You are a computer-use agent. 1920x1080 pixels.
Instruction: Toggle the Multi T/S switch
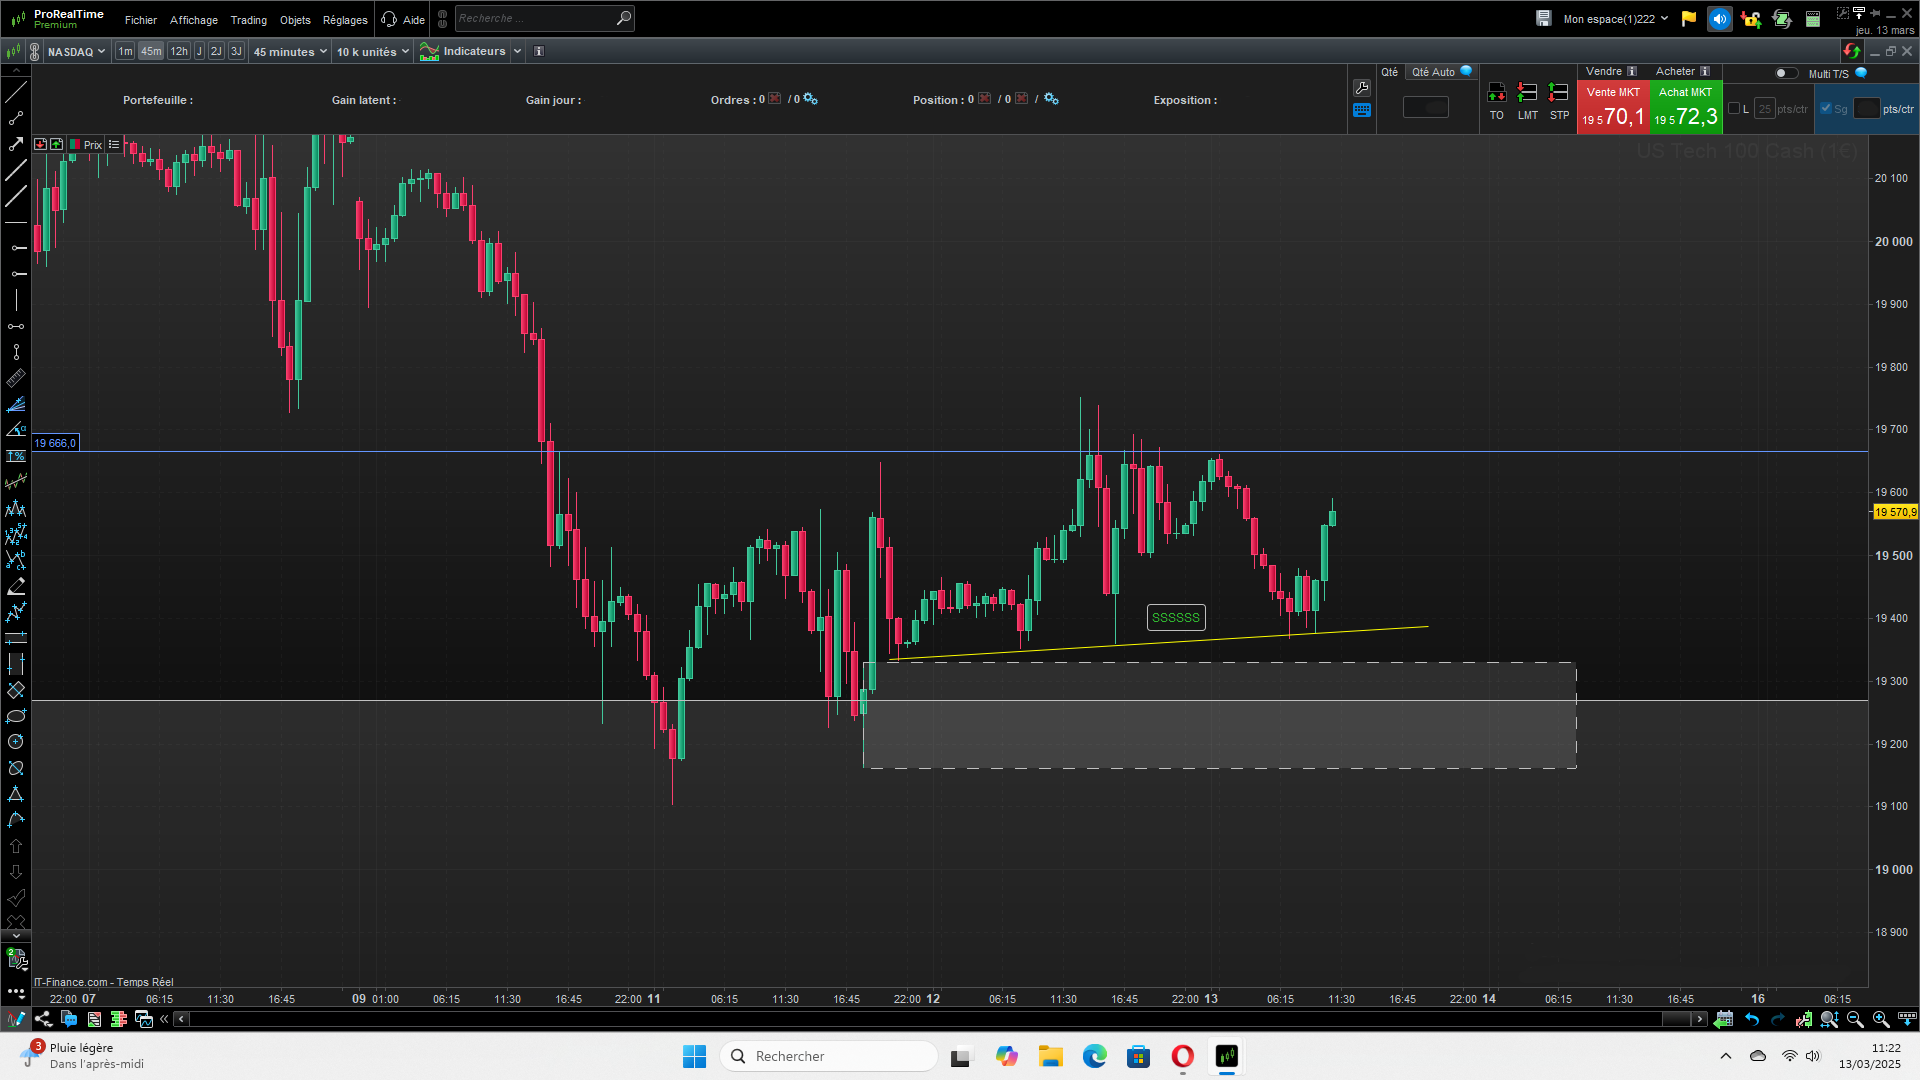pos(1785,73)
